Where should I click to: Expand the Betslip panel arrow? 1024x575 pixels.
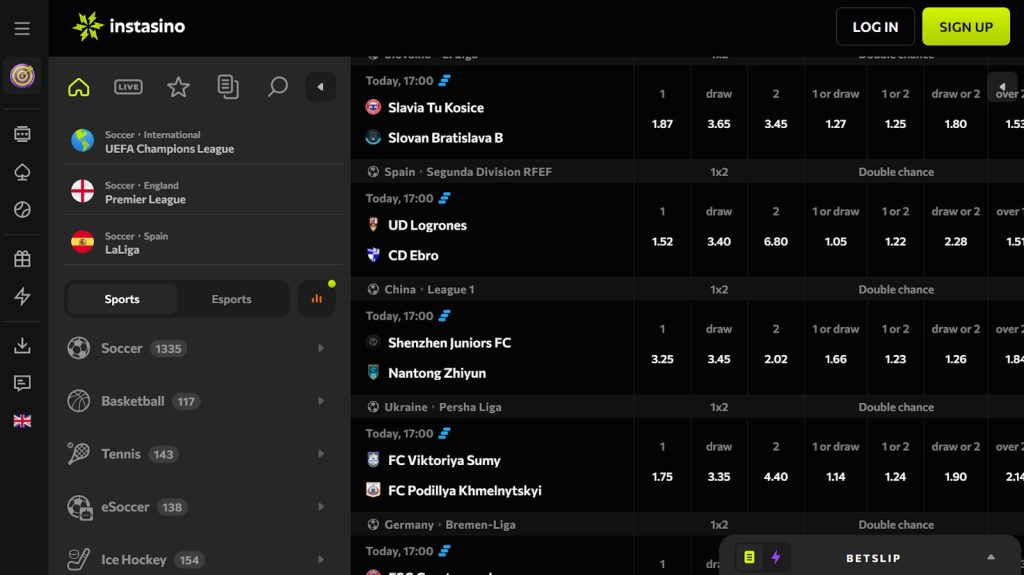point(990,557)
